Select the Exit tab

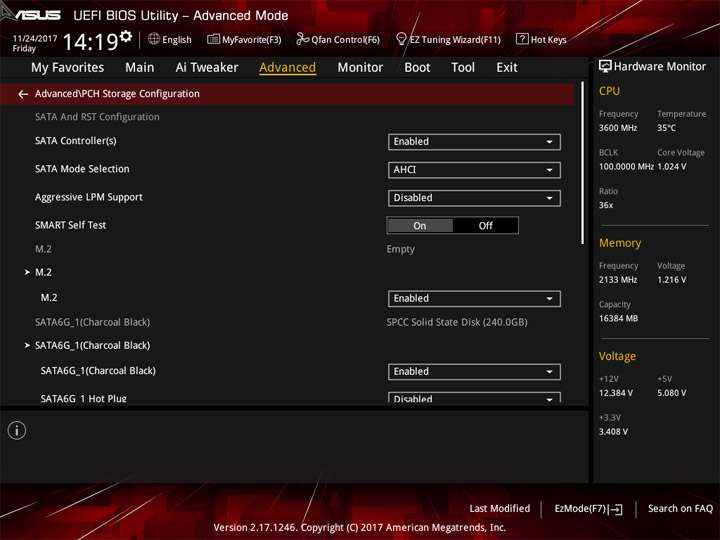coord(507,68)
